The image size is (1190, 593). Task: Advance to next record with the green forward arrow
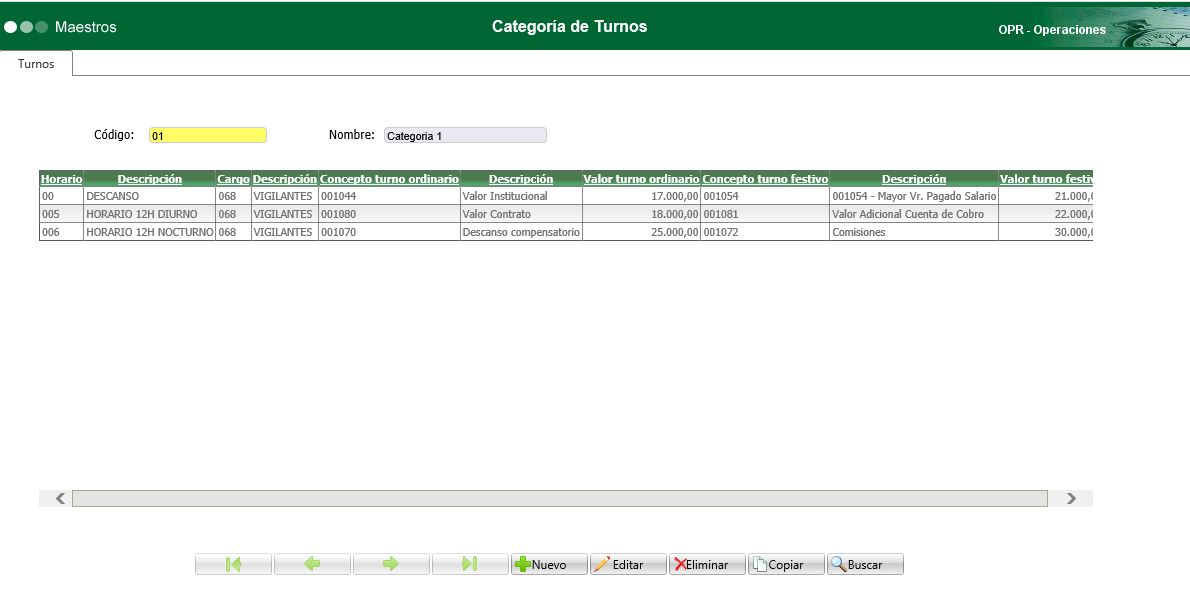click(x=391, y=563)
